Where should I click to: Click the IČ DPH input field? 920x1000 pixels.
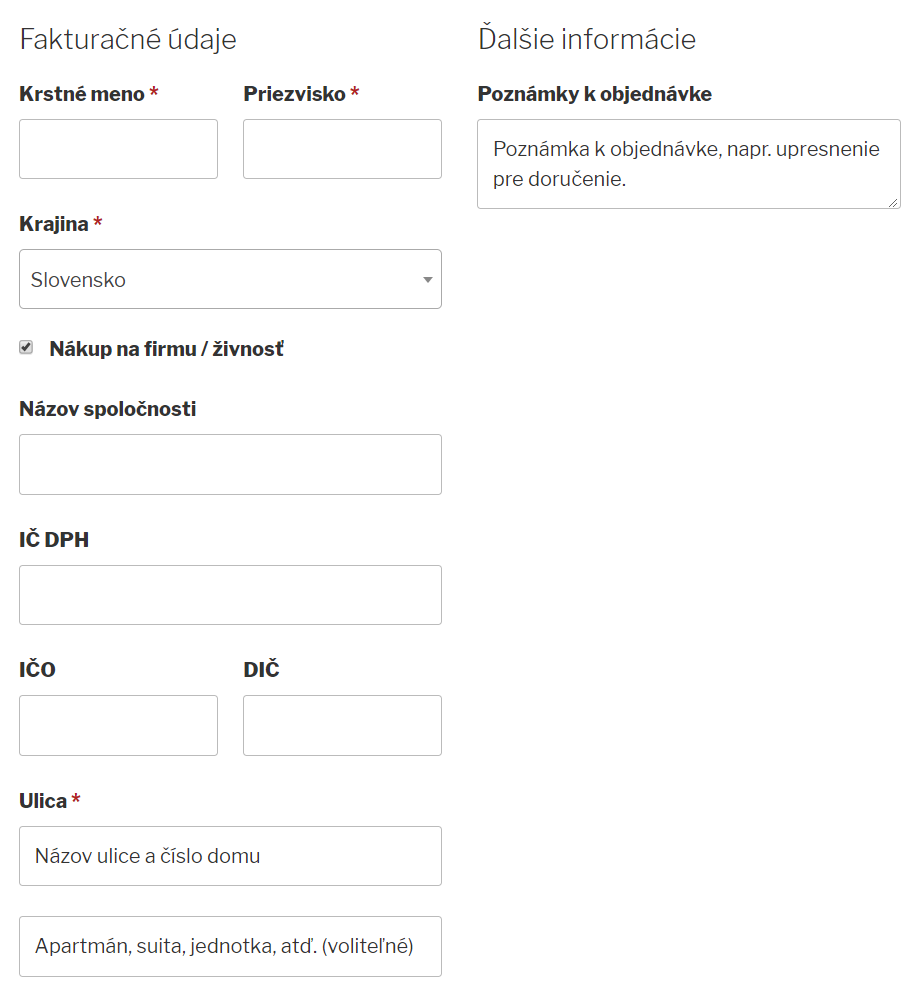tap(230, 595)
